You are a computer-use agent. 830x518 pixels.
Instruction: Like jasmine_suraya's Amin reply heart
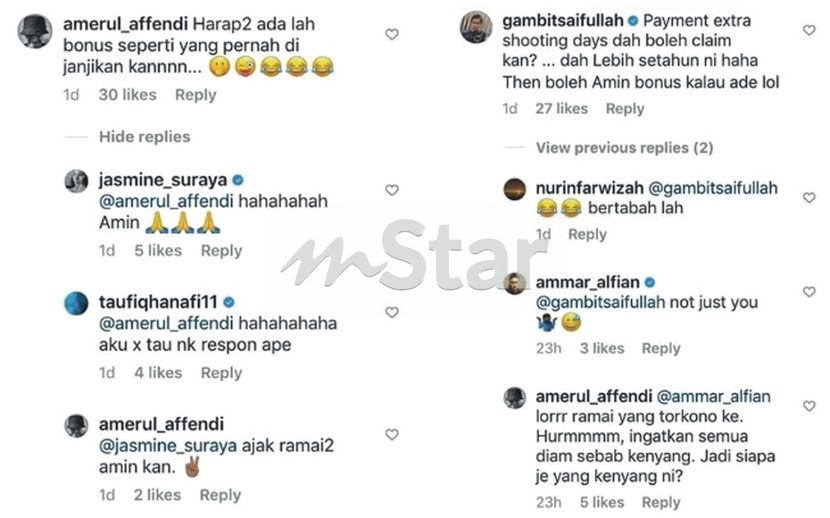[392, 190]
